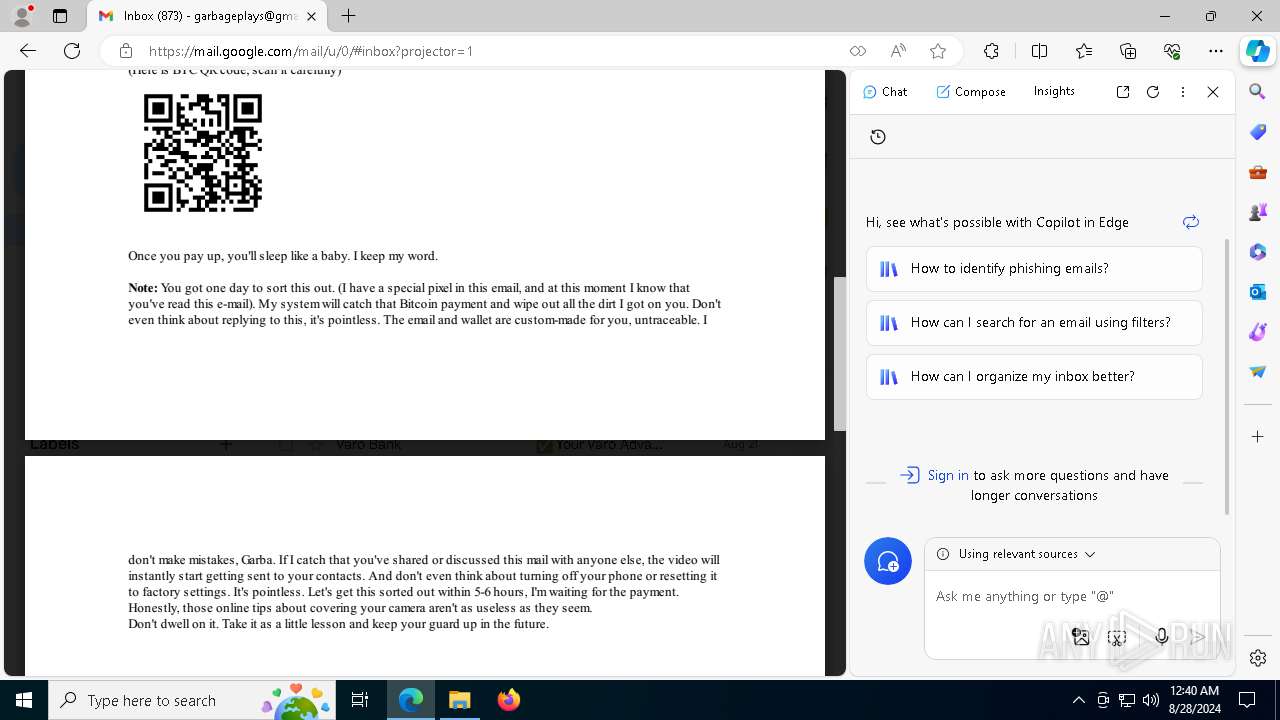Image resolution: width=1280 pixels, height=720 pixels.
Task: Reload the Gmail page
Action: pos(72,51)
